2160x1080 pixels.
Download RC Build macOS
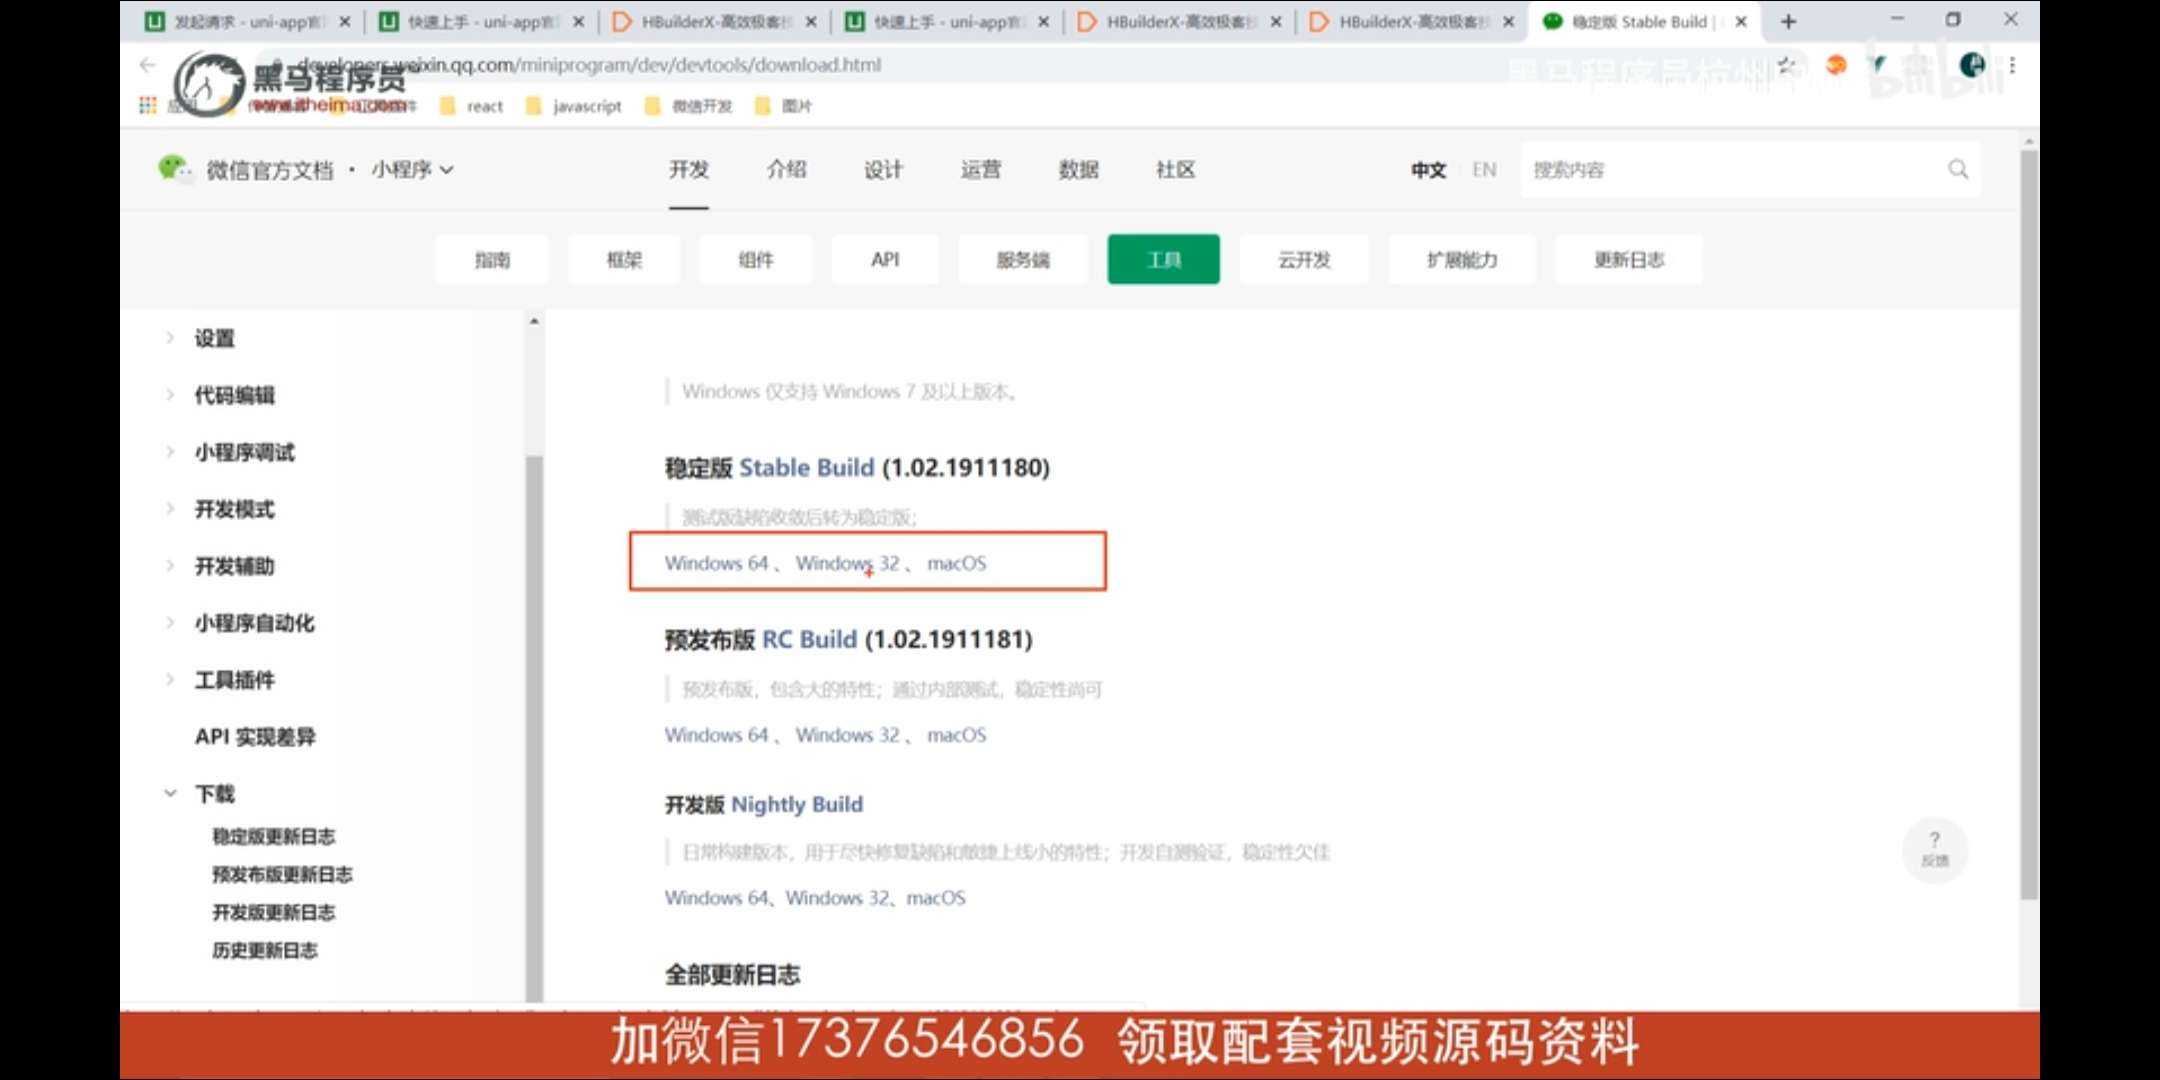(956, 735)
